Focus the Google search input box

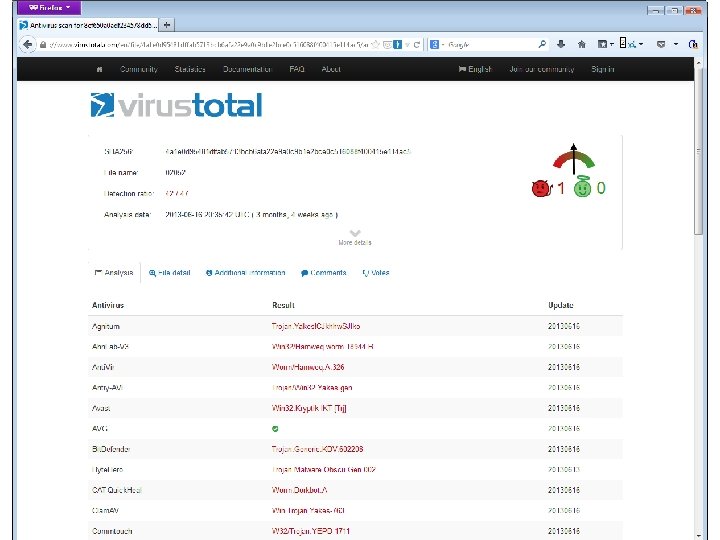491,45
